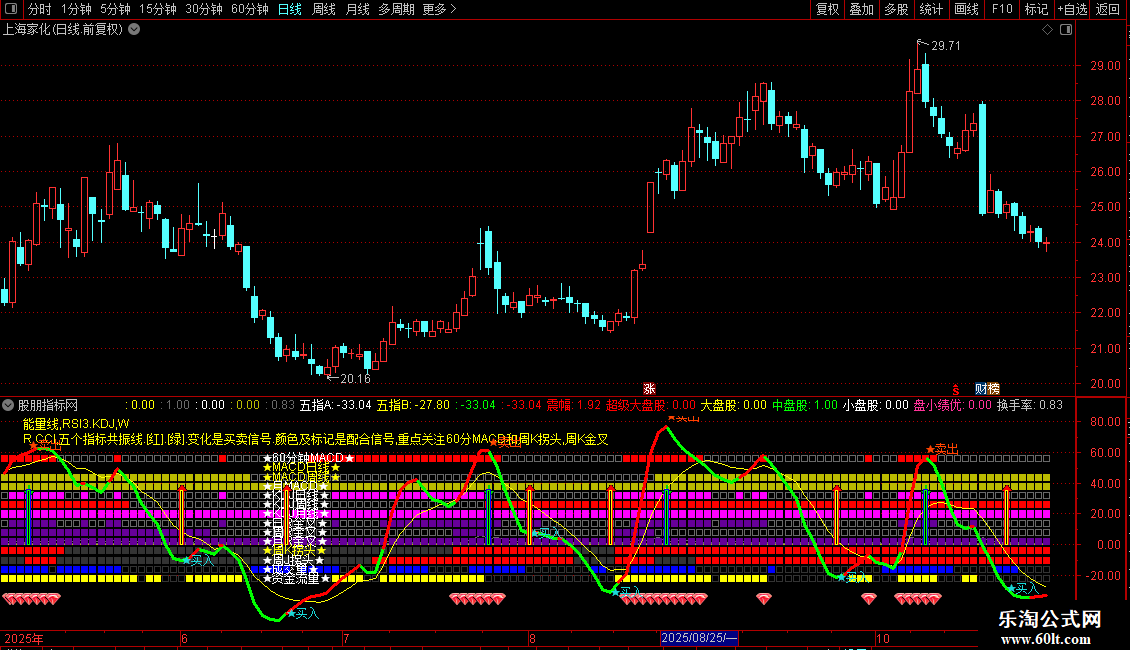Click the 财榜 marker tag

tap(987, 388)
